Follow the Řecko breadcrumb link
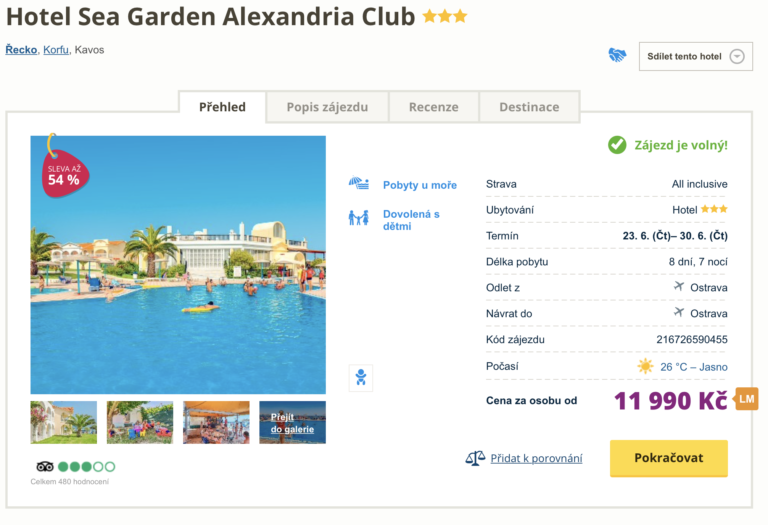768x525 pixels. click(x=21, y=50)
